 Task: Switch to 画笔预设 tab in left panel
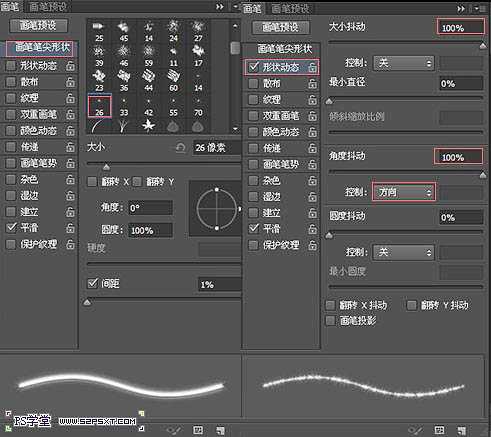(x=48, y=7)
